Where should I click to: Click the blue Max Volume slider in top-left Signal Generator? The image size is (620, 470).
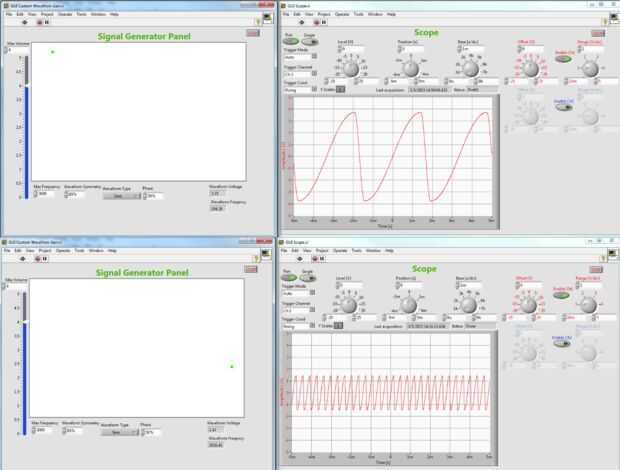click(x=26, y=126)
